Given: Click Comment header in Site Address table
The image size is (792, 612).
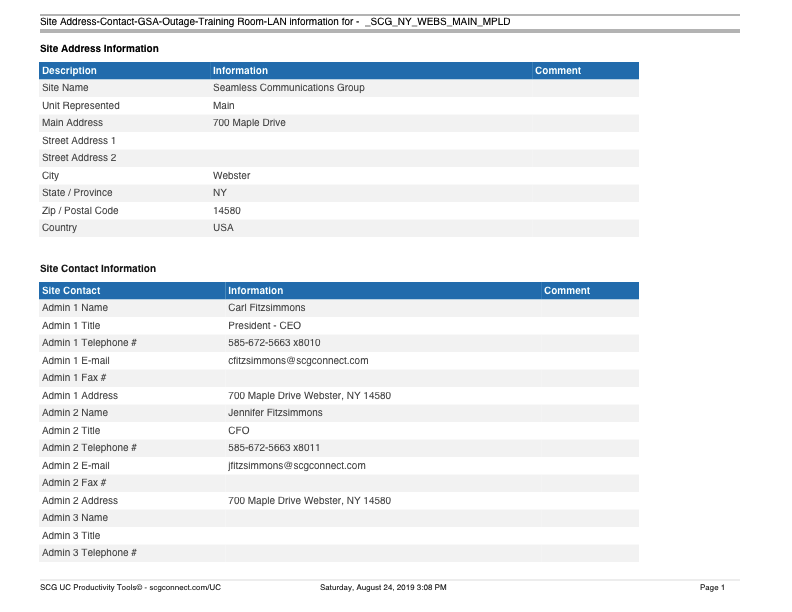Looking at the screenshot, I should pos(558,70).
